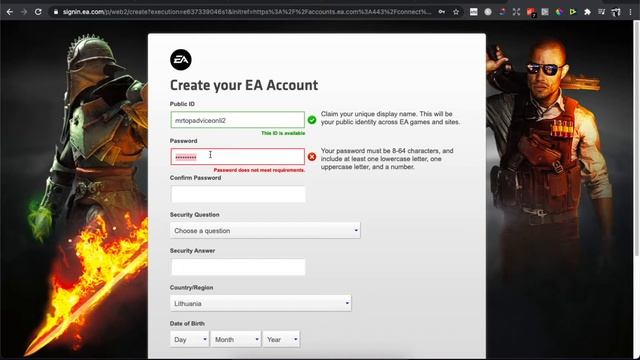Edit the Public ID field
Viewport: 640px width, 360px height.
238,120
